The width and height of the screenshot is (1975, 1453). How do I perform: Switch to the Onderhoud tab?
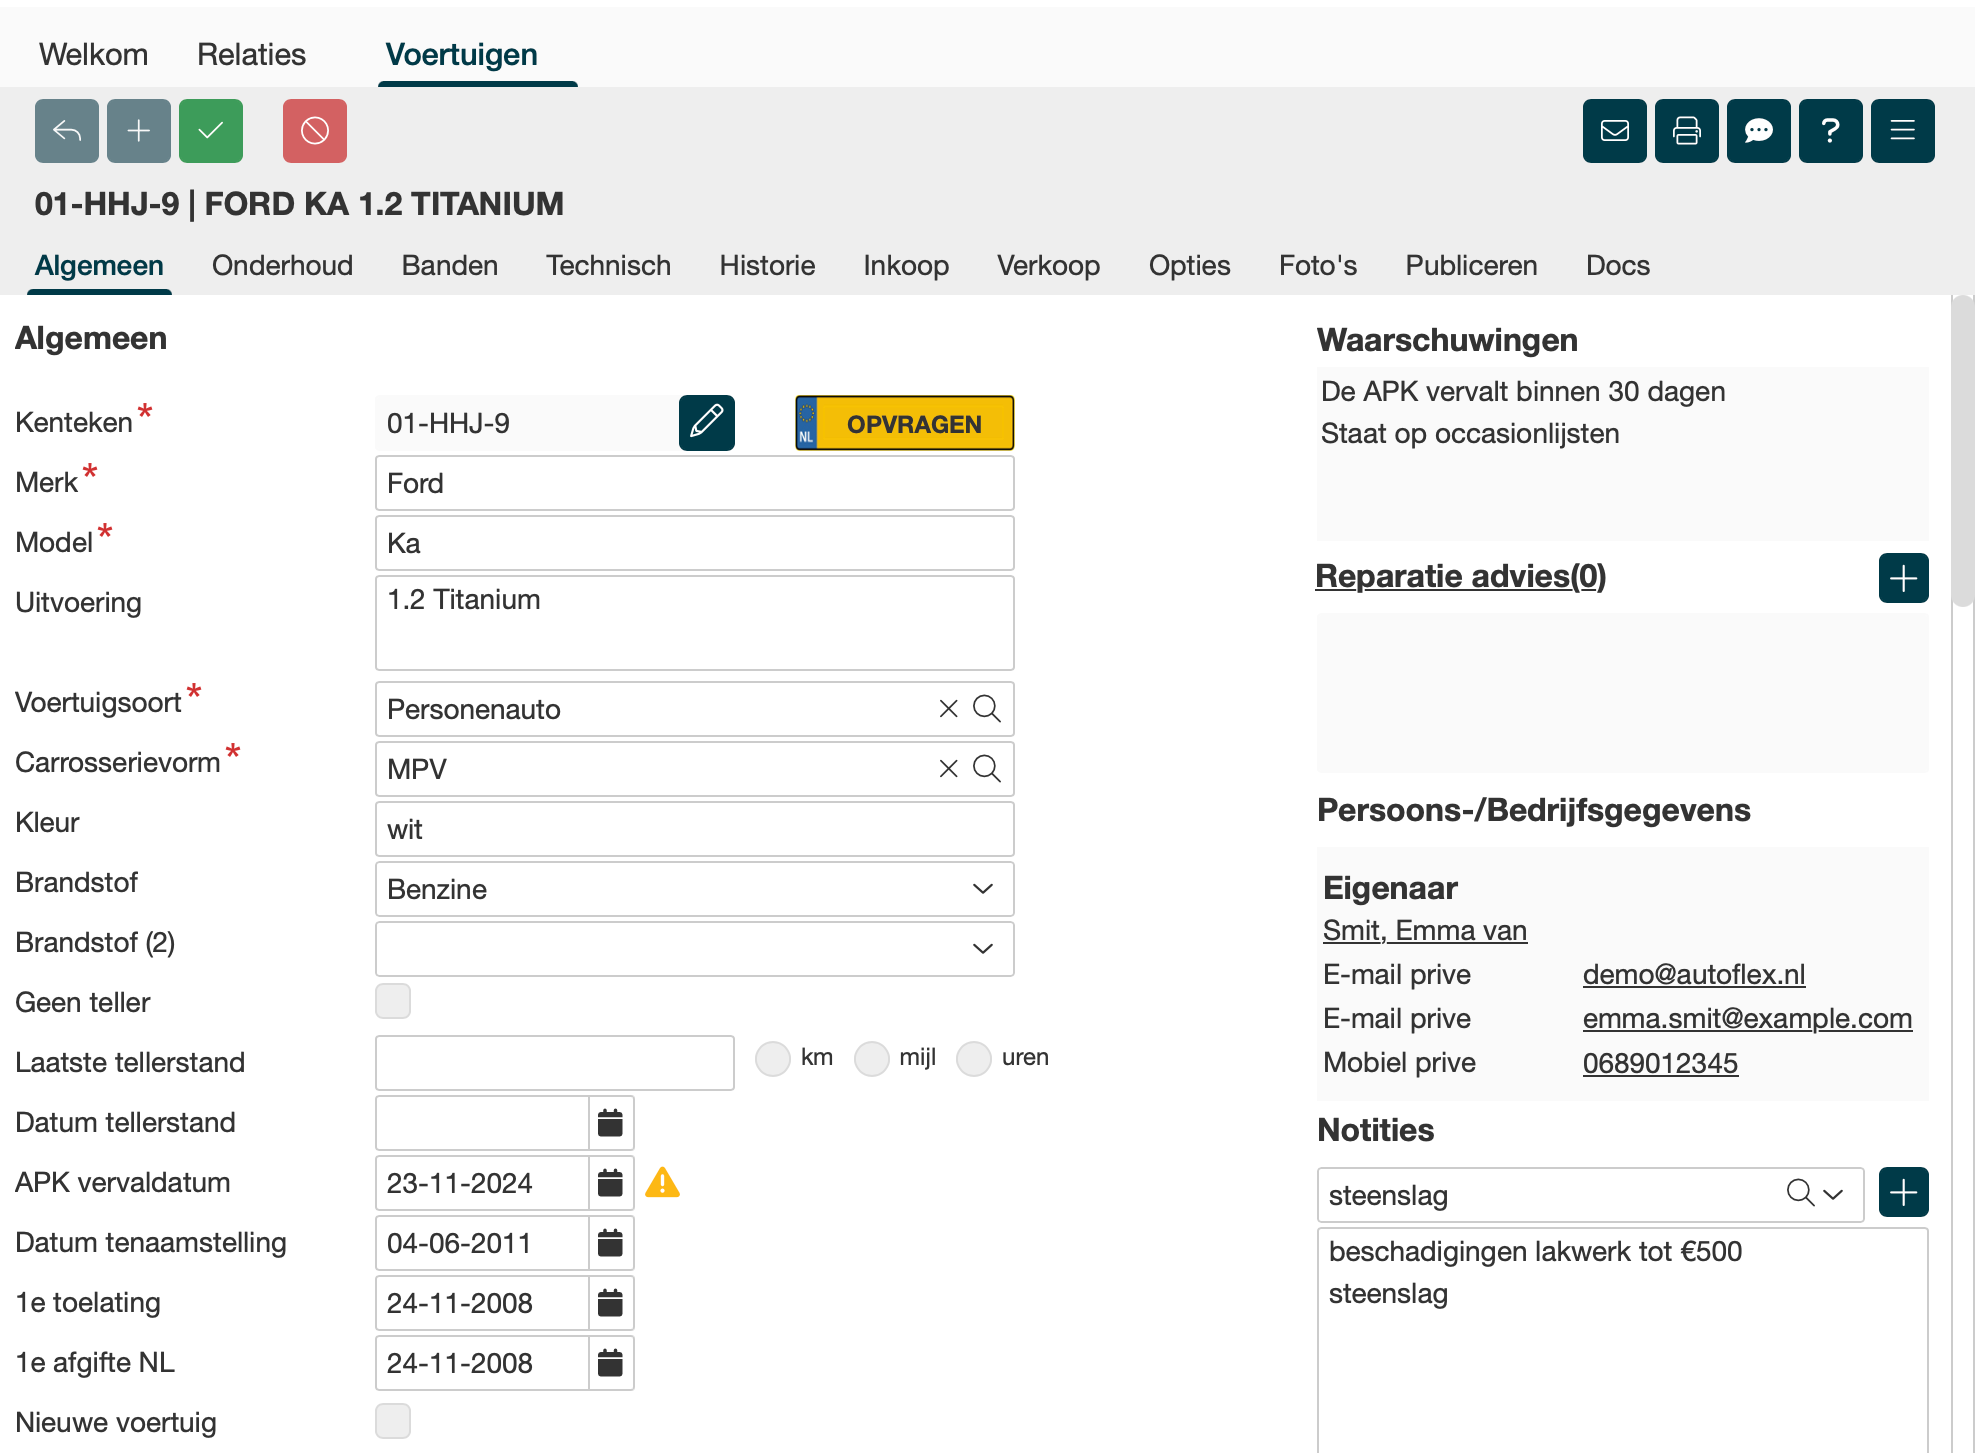click(x=282, y=266)
